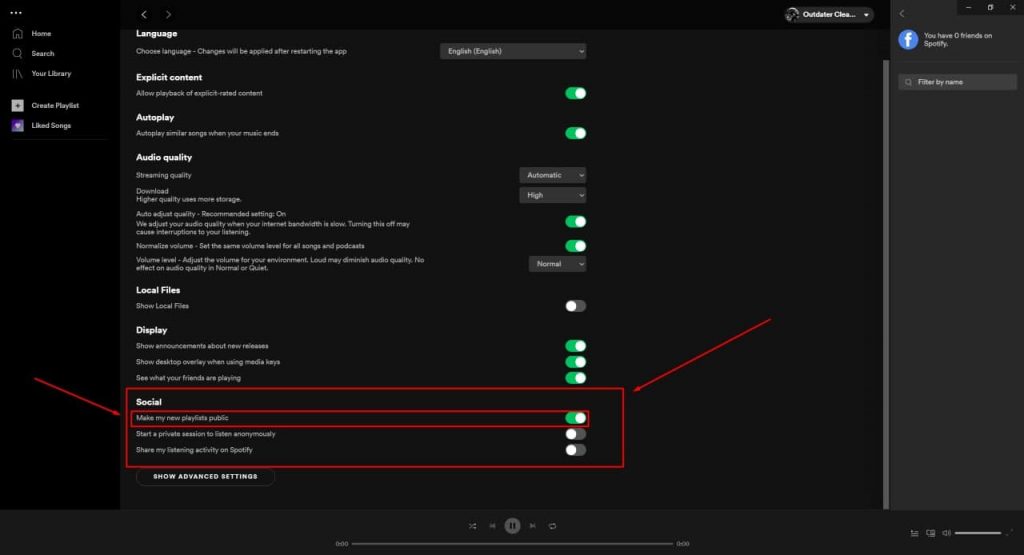This screenshot has width=1024, height=555.
Task: Toggle Auto adjust quality switch
Action: pos(575,222)
